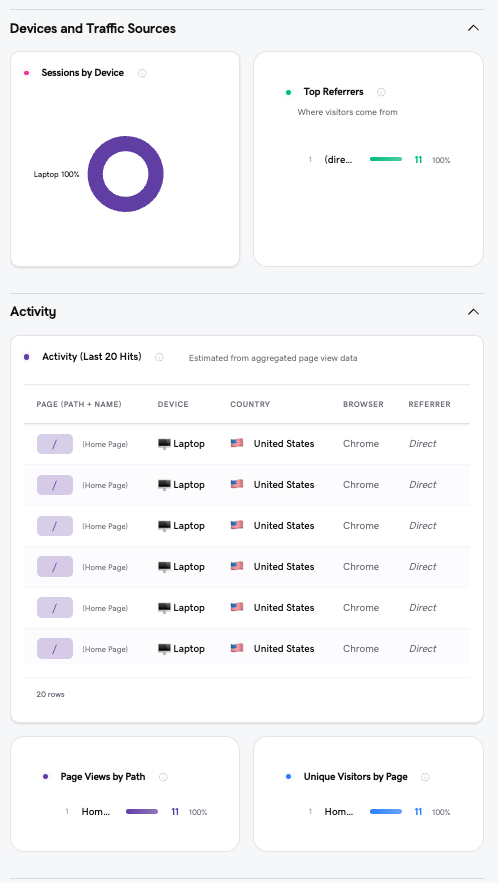
Task: Click the laptop device icon in first row
Action: point(164,444)
